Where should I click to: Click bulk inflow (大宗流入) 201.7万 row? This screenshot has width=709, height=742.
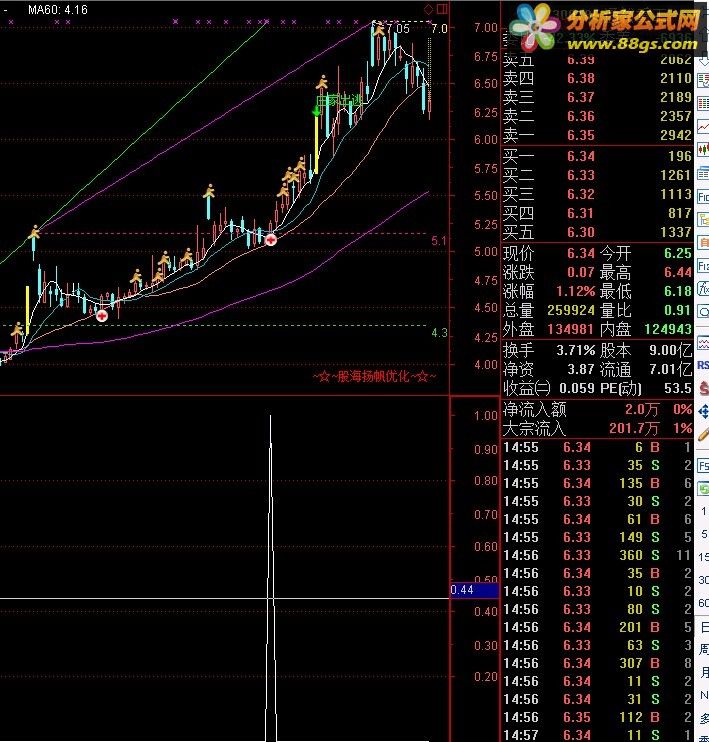pyautogui.click(x=598, y=428)
